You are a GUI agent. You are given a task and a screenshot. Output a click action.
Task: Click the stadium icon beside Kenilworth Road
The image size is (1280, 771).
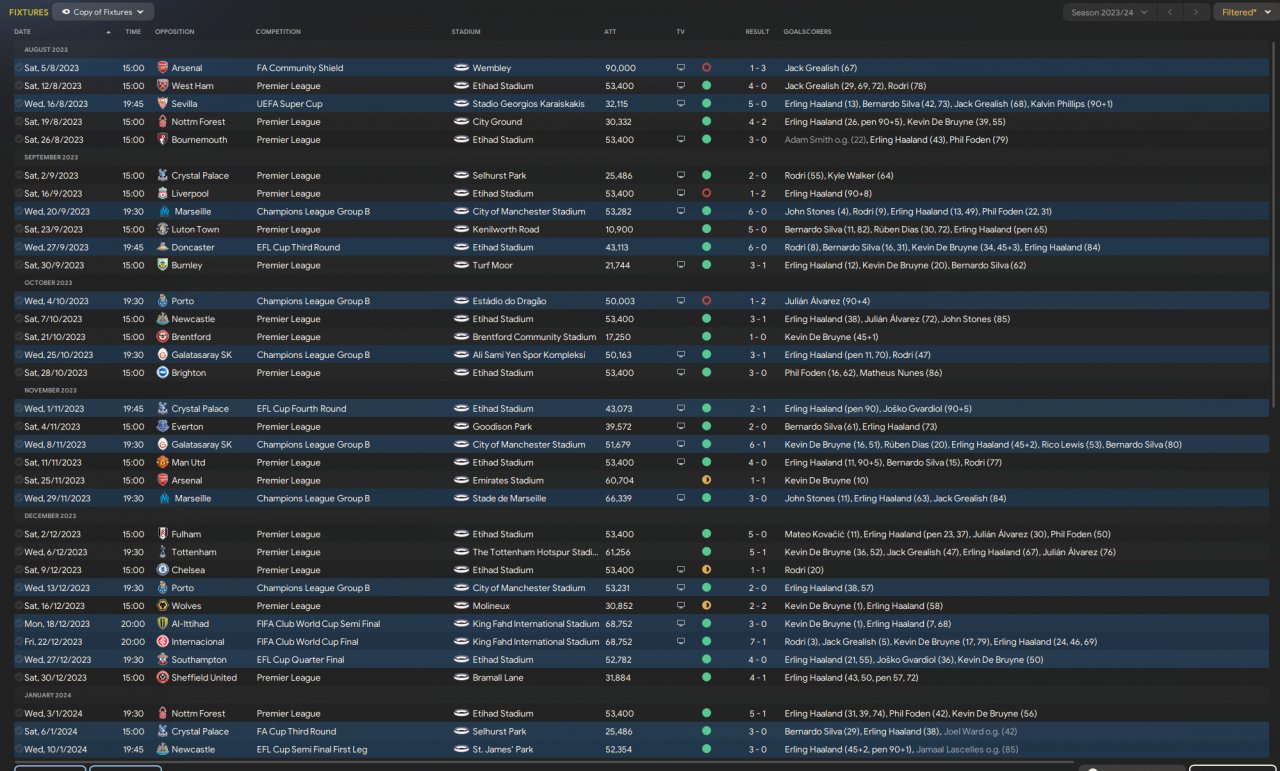coord(461,230)
